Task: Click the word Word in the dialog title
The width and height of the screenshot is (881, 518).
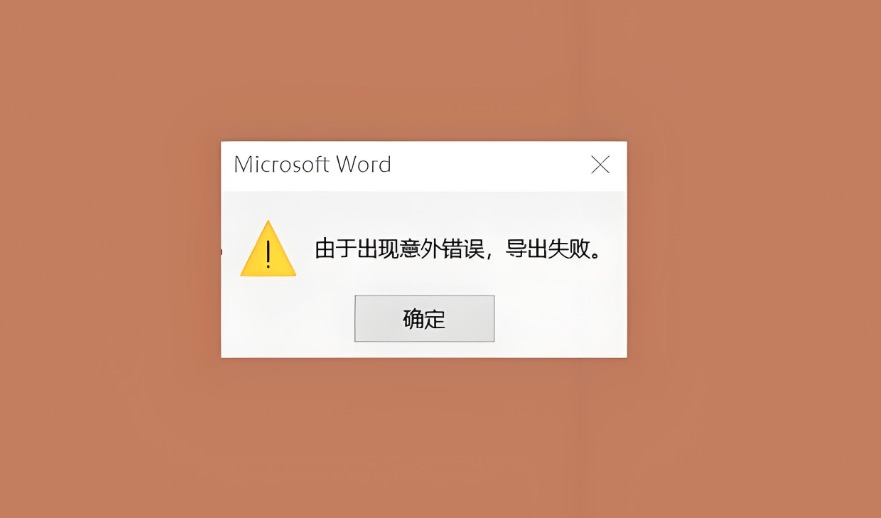Action: click(x=364, y=165)
